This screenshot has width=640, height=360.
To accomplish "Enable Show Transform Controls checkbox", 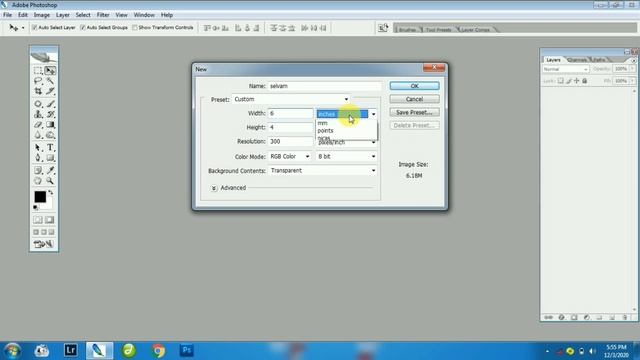I will click(x=135, y=27).
